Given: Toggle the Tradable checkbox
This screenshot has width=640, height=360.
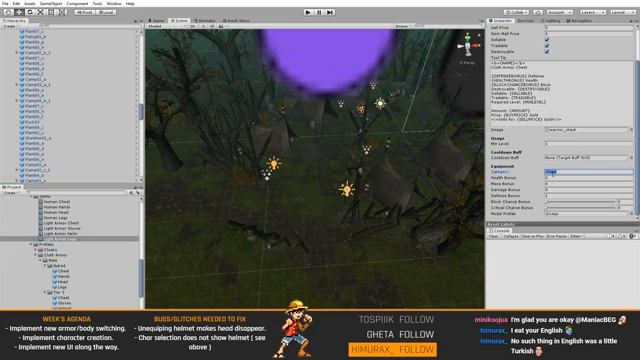Looking at the screenshot, I should click(x=547, y=46).
